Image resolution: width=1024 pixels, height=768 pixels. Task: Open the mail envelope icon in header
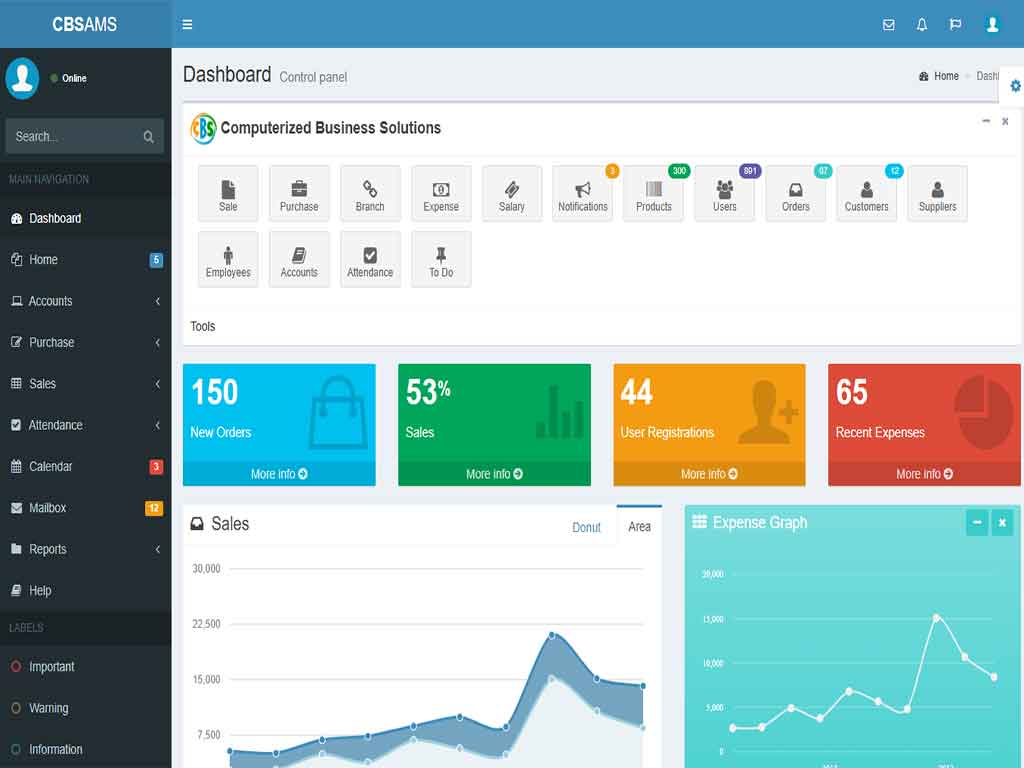888,25
